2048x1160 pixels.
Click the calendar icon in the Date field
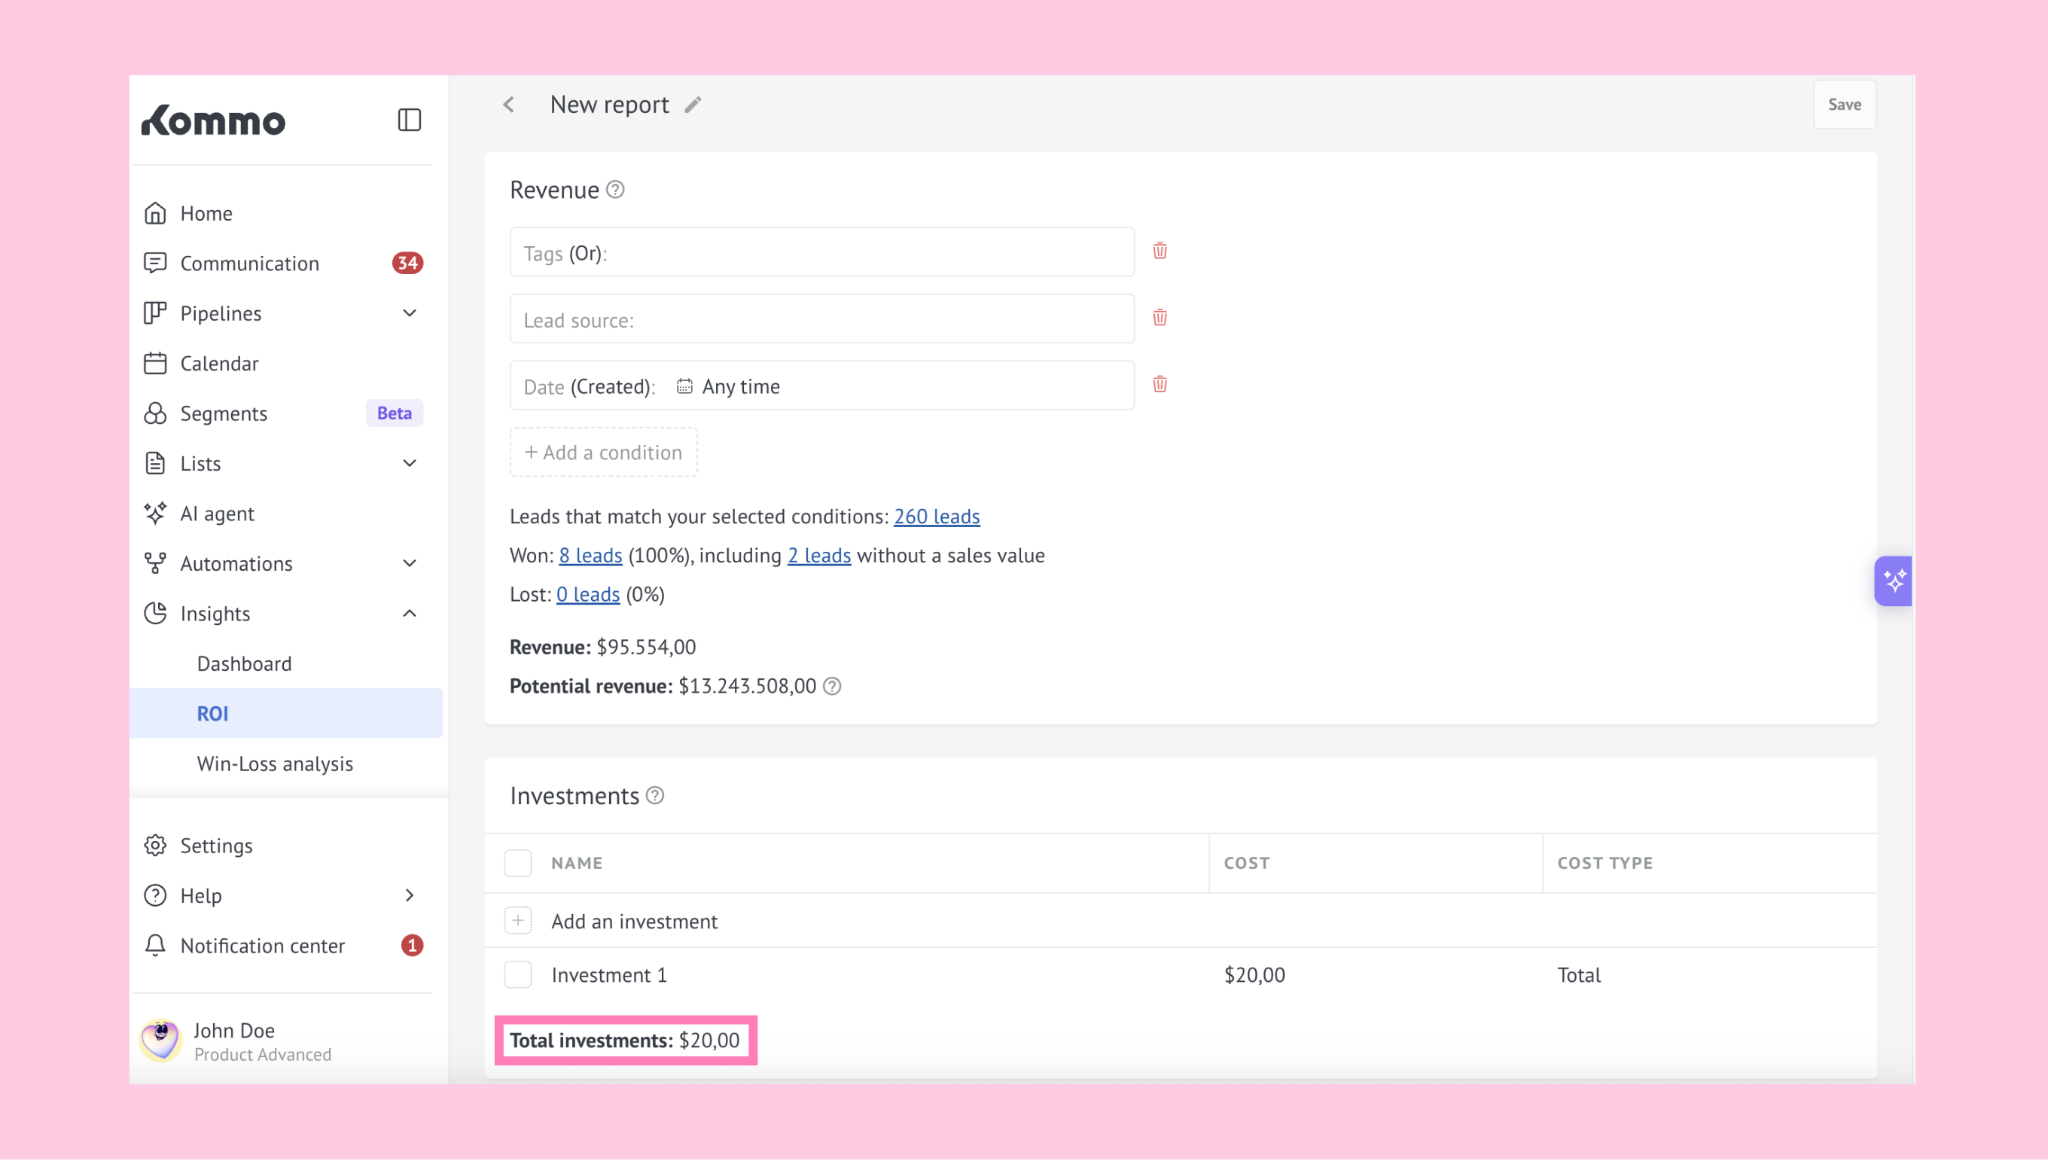tap(685, 386)
